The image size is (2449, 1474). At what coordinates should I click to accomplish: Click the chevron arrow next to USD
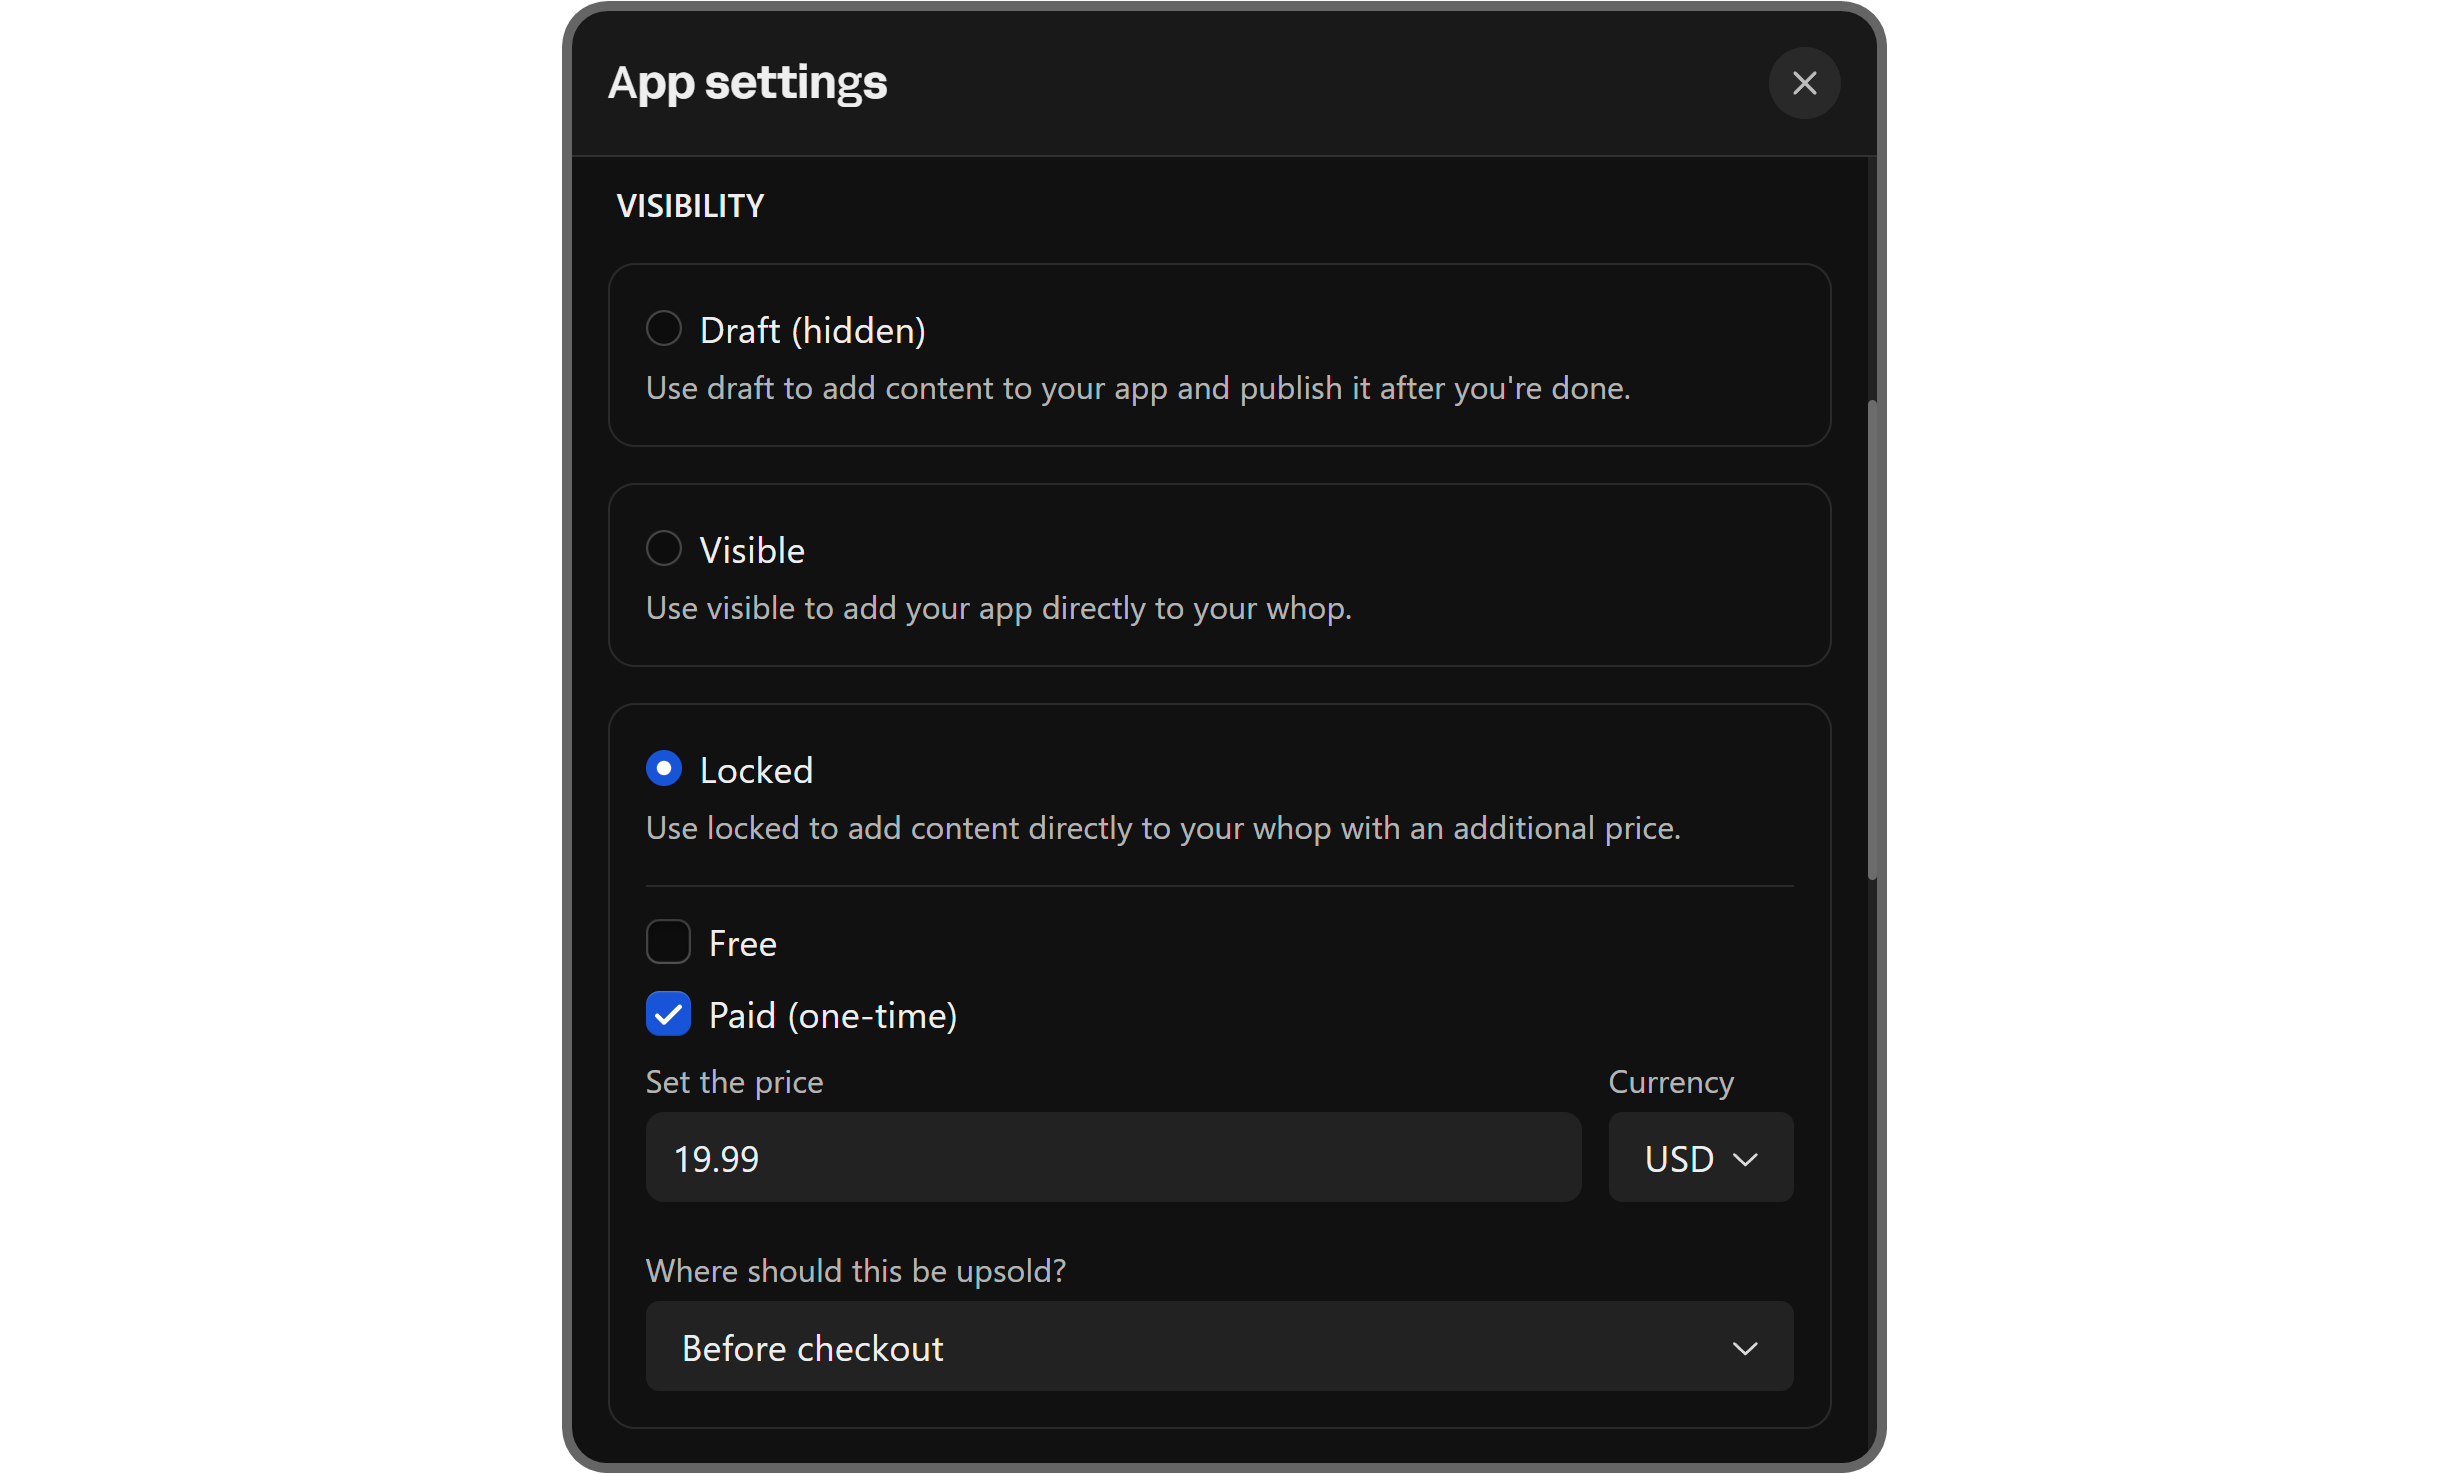point(1745,1160)
